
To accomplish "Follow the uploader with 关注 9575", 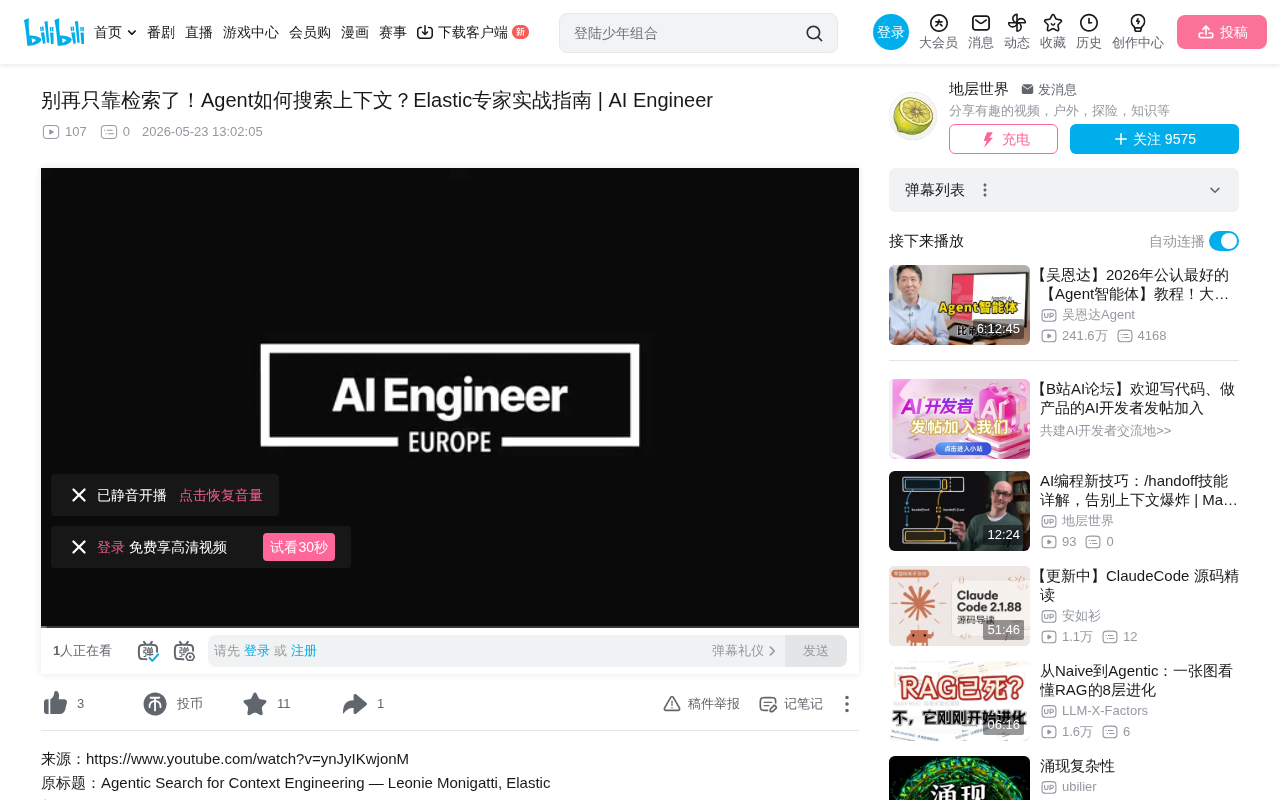I will tap(1154, 139).
